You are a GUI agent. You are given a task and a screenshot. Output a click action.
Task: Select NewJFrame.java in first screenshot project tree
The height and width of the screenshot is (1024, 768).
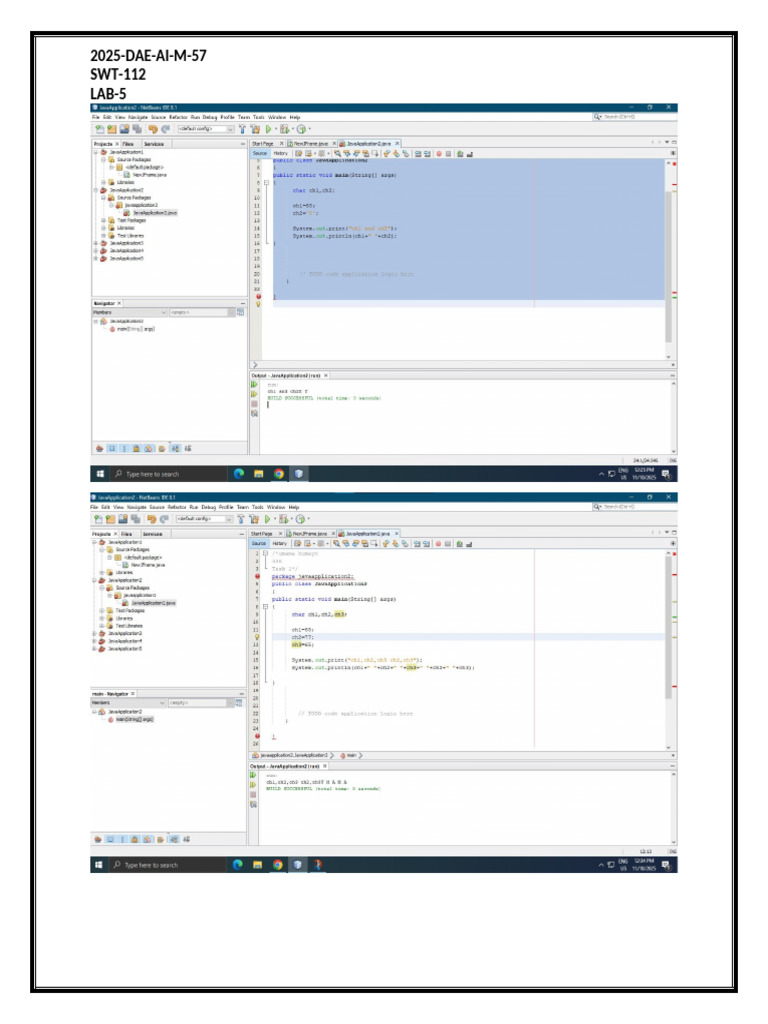point(149,174)
